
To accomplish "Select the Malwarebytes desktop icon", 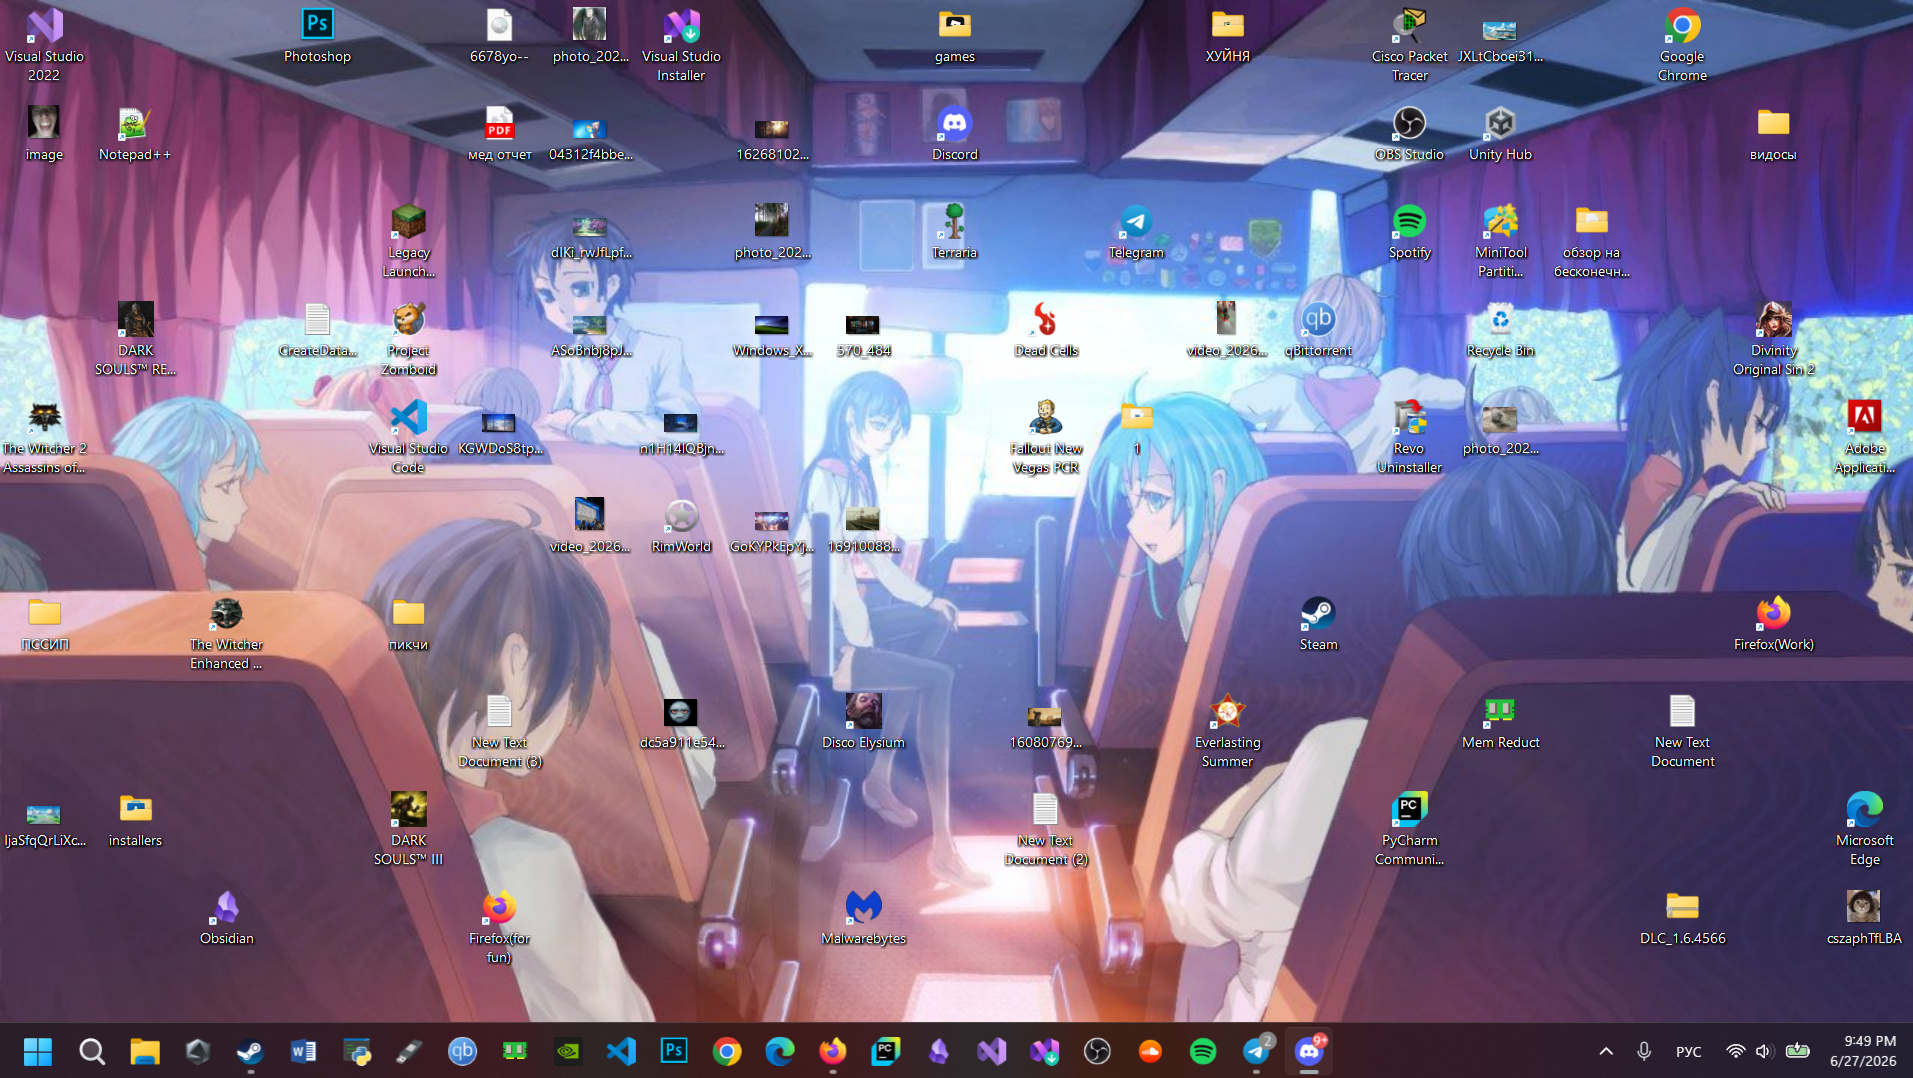I will tap(863, 918).
